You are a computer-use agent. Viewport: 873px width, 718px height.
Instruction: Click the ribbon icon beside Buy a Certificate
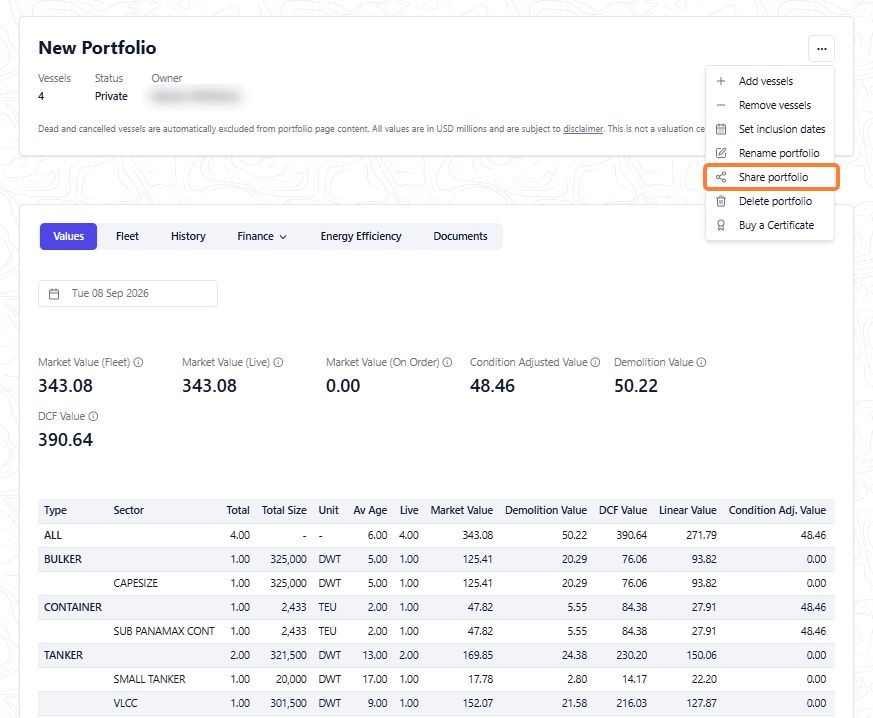(721, 225)
